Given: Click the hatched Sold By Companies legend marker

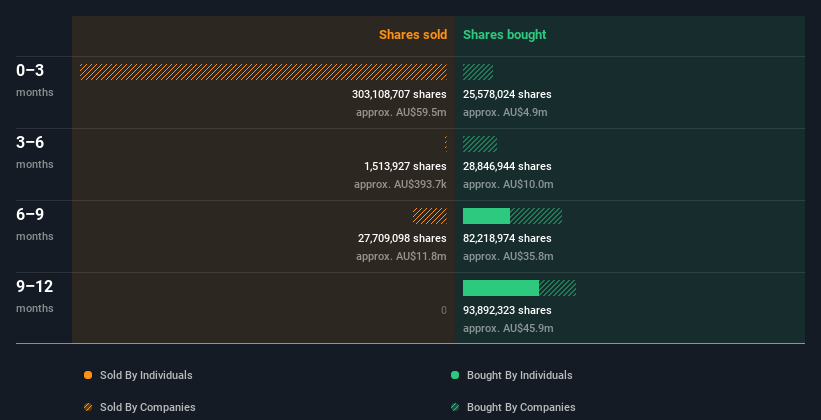Looking at the screenshot, I should pos(89,407).
